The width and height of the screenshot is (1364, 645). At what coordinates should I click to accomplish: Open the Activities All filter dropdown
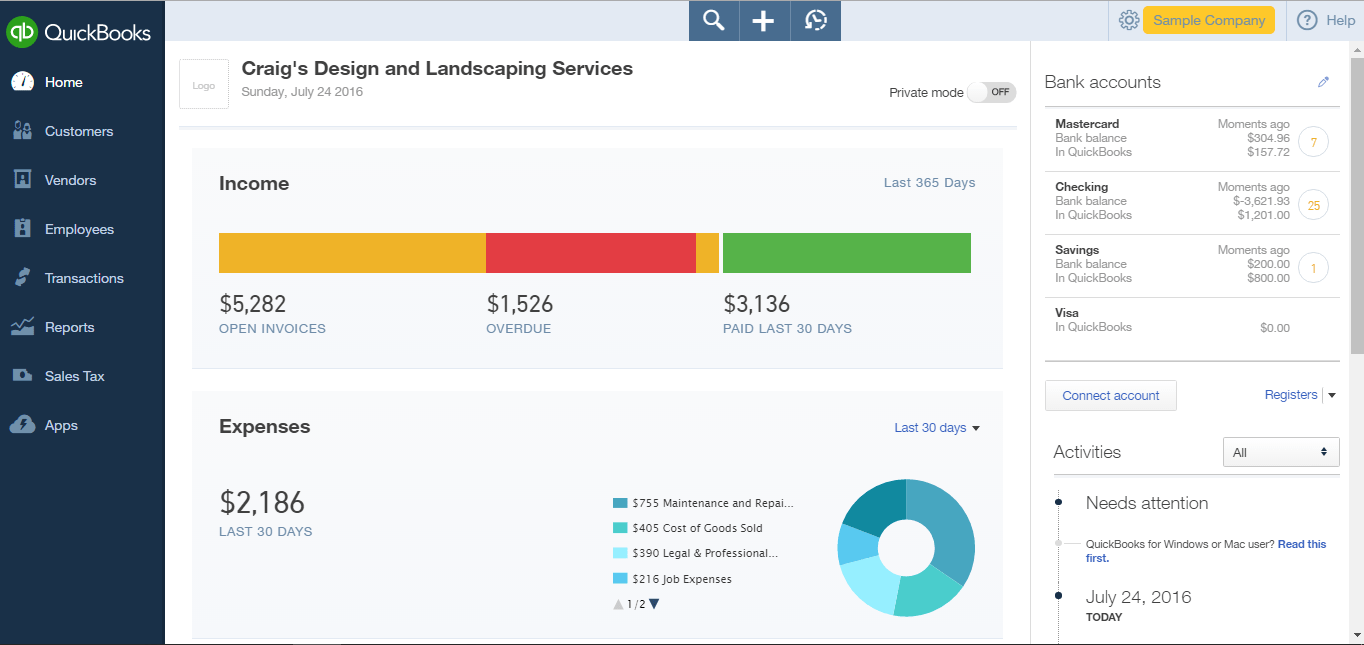point(1281,452)
